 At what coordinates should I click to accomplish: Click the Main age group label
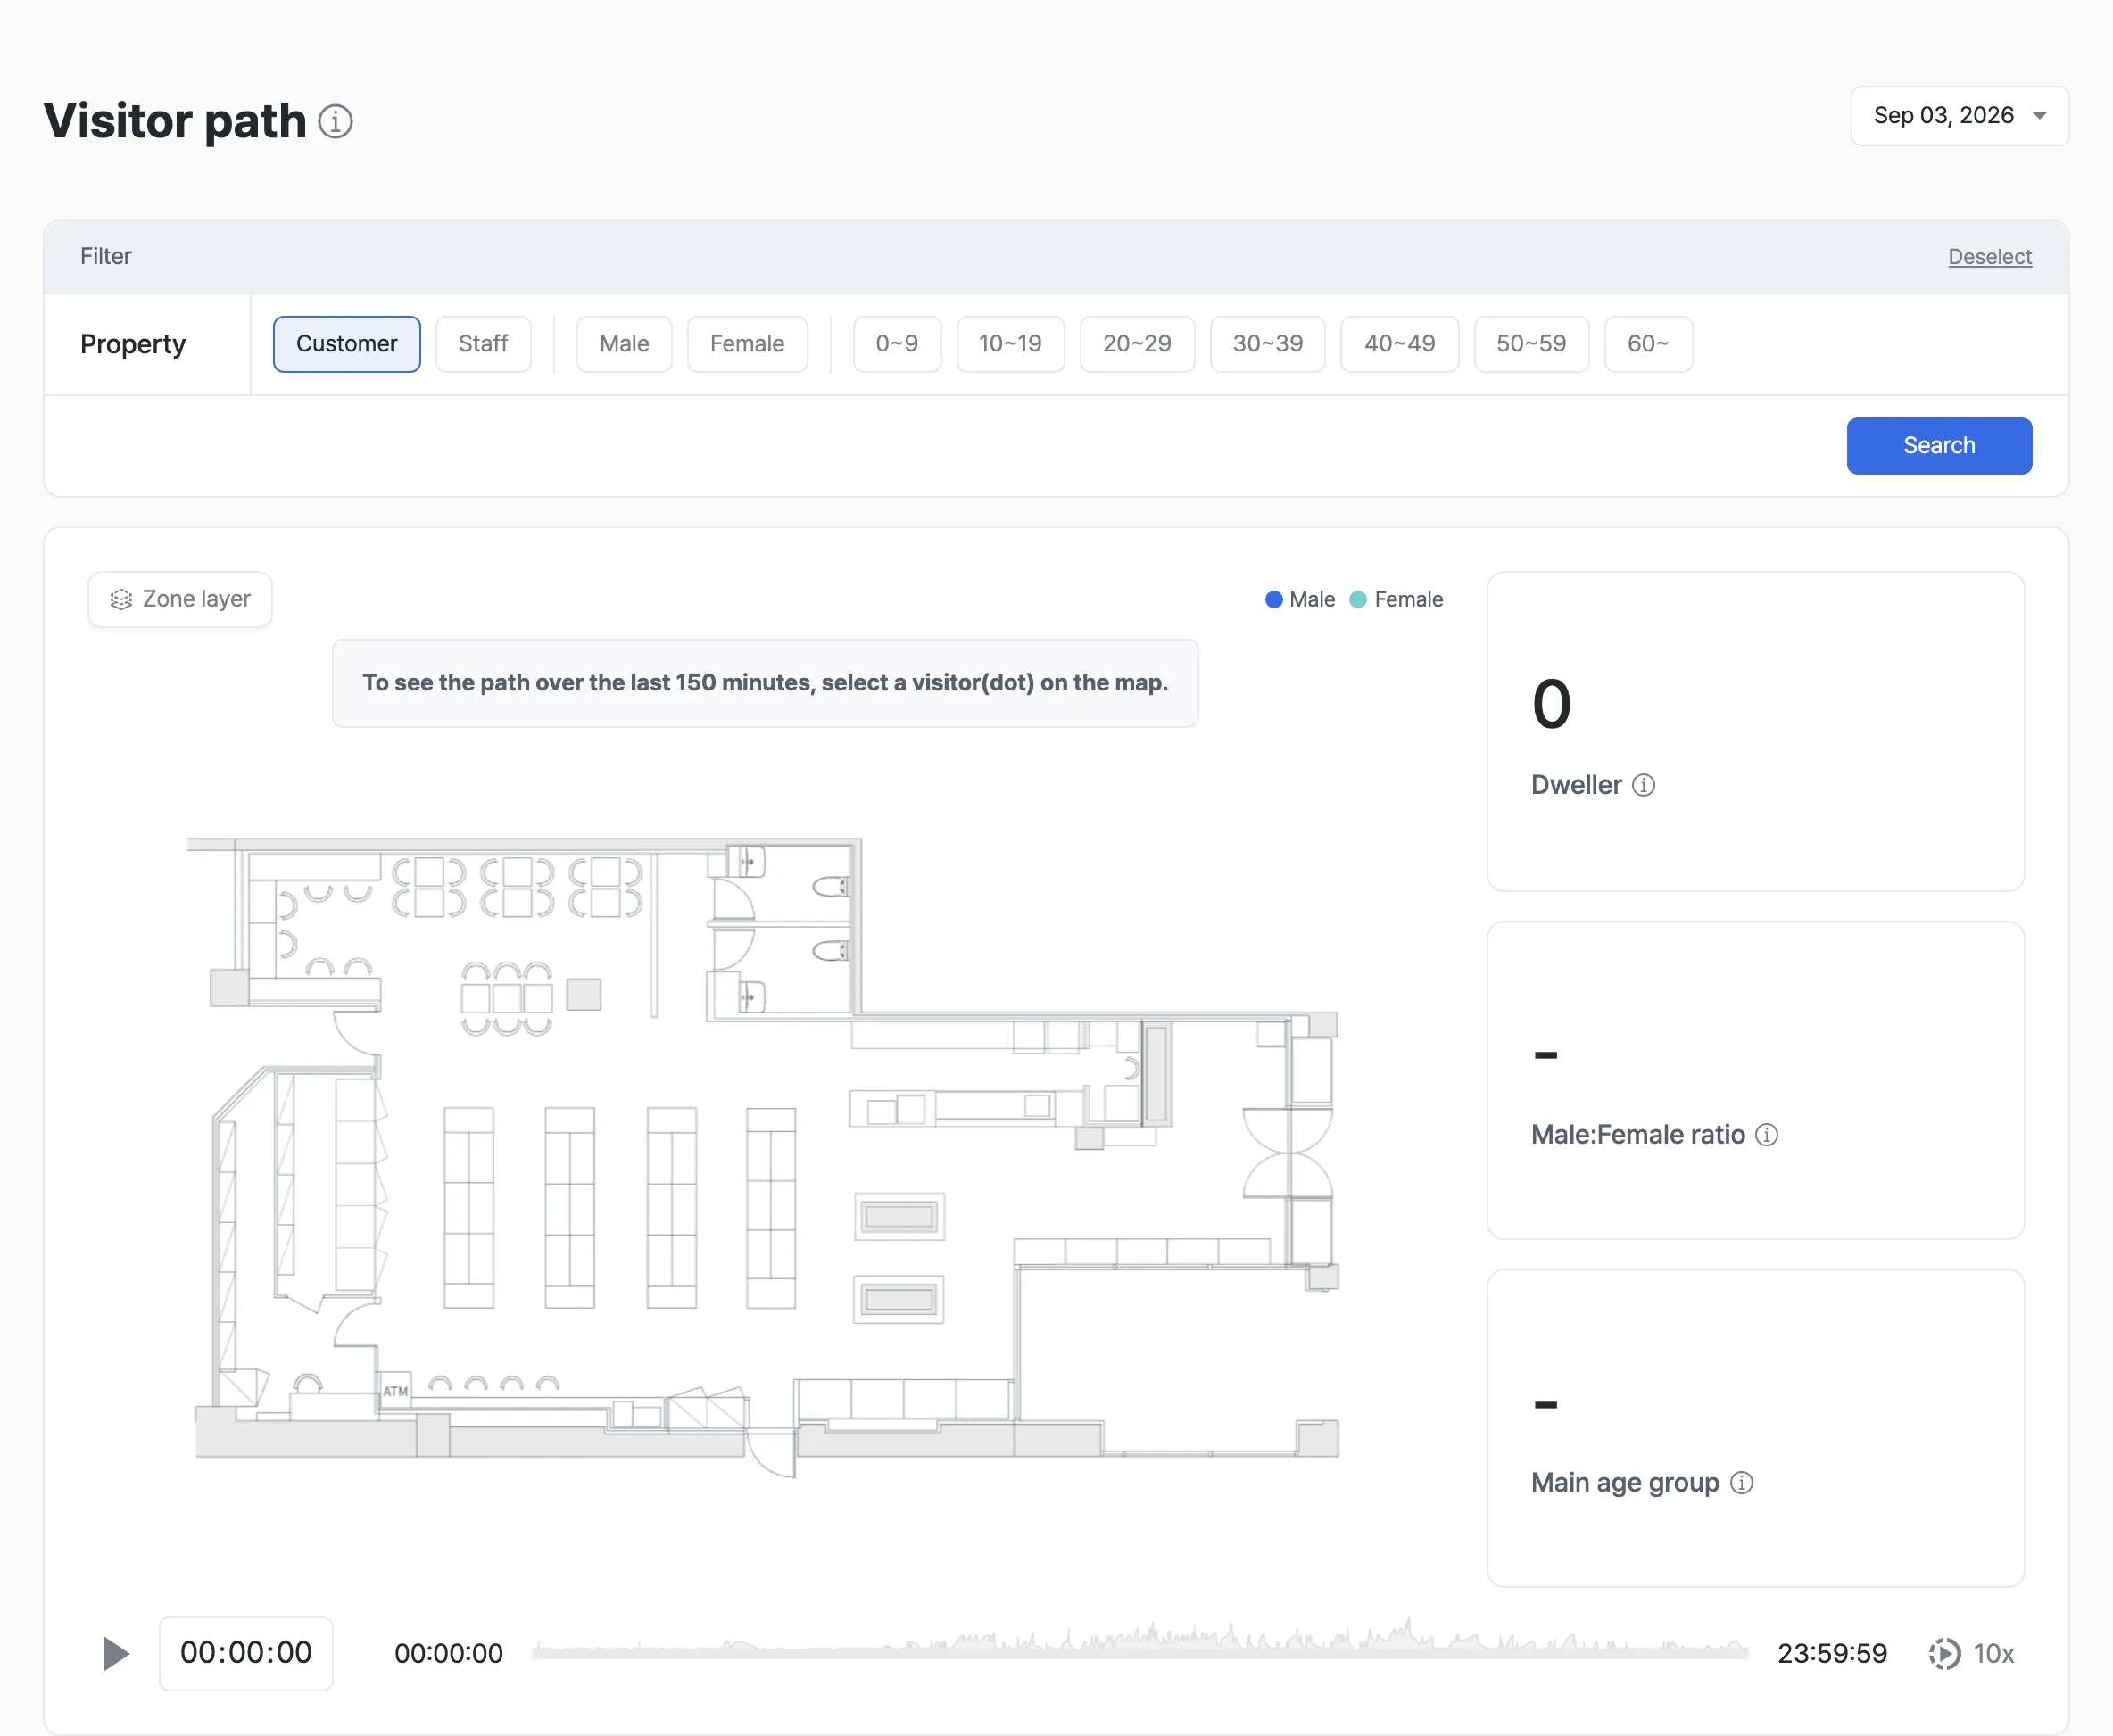[x=1625, y=1483]
